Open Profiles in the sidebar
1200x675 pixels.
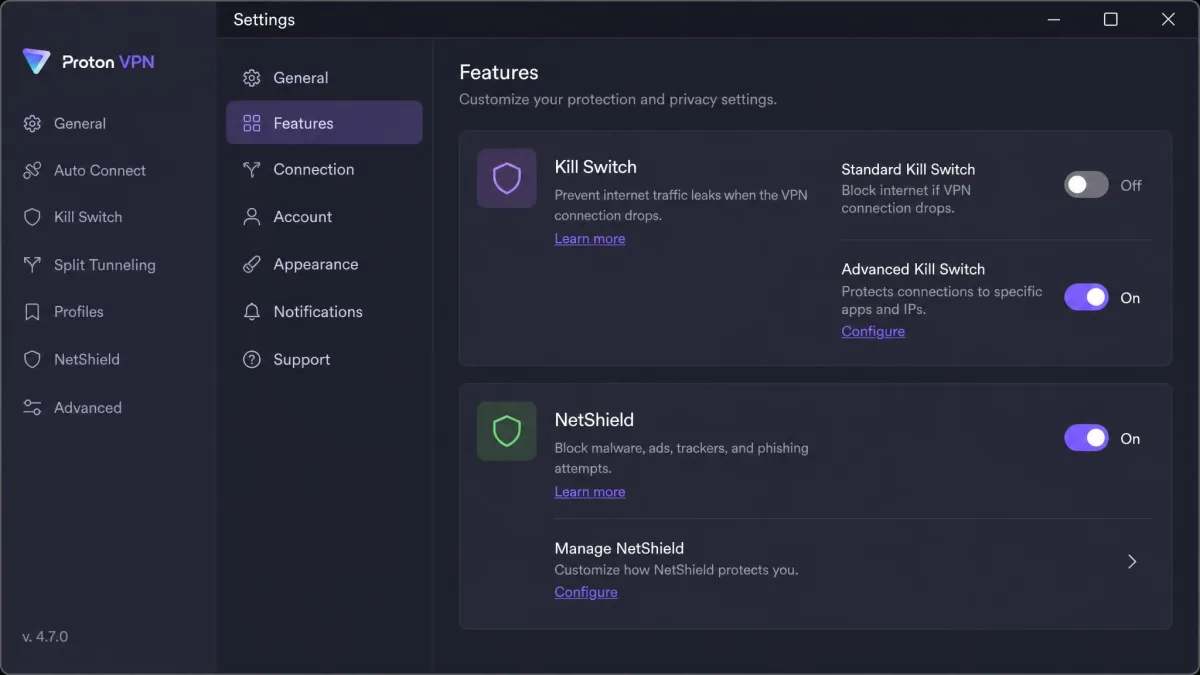pyautogui.click(x=79, y=312)
